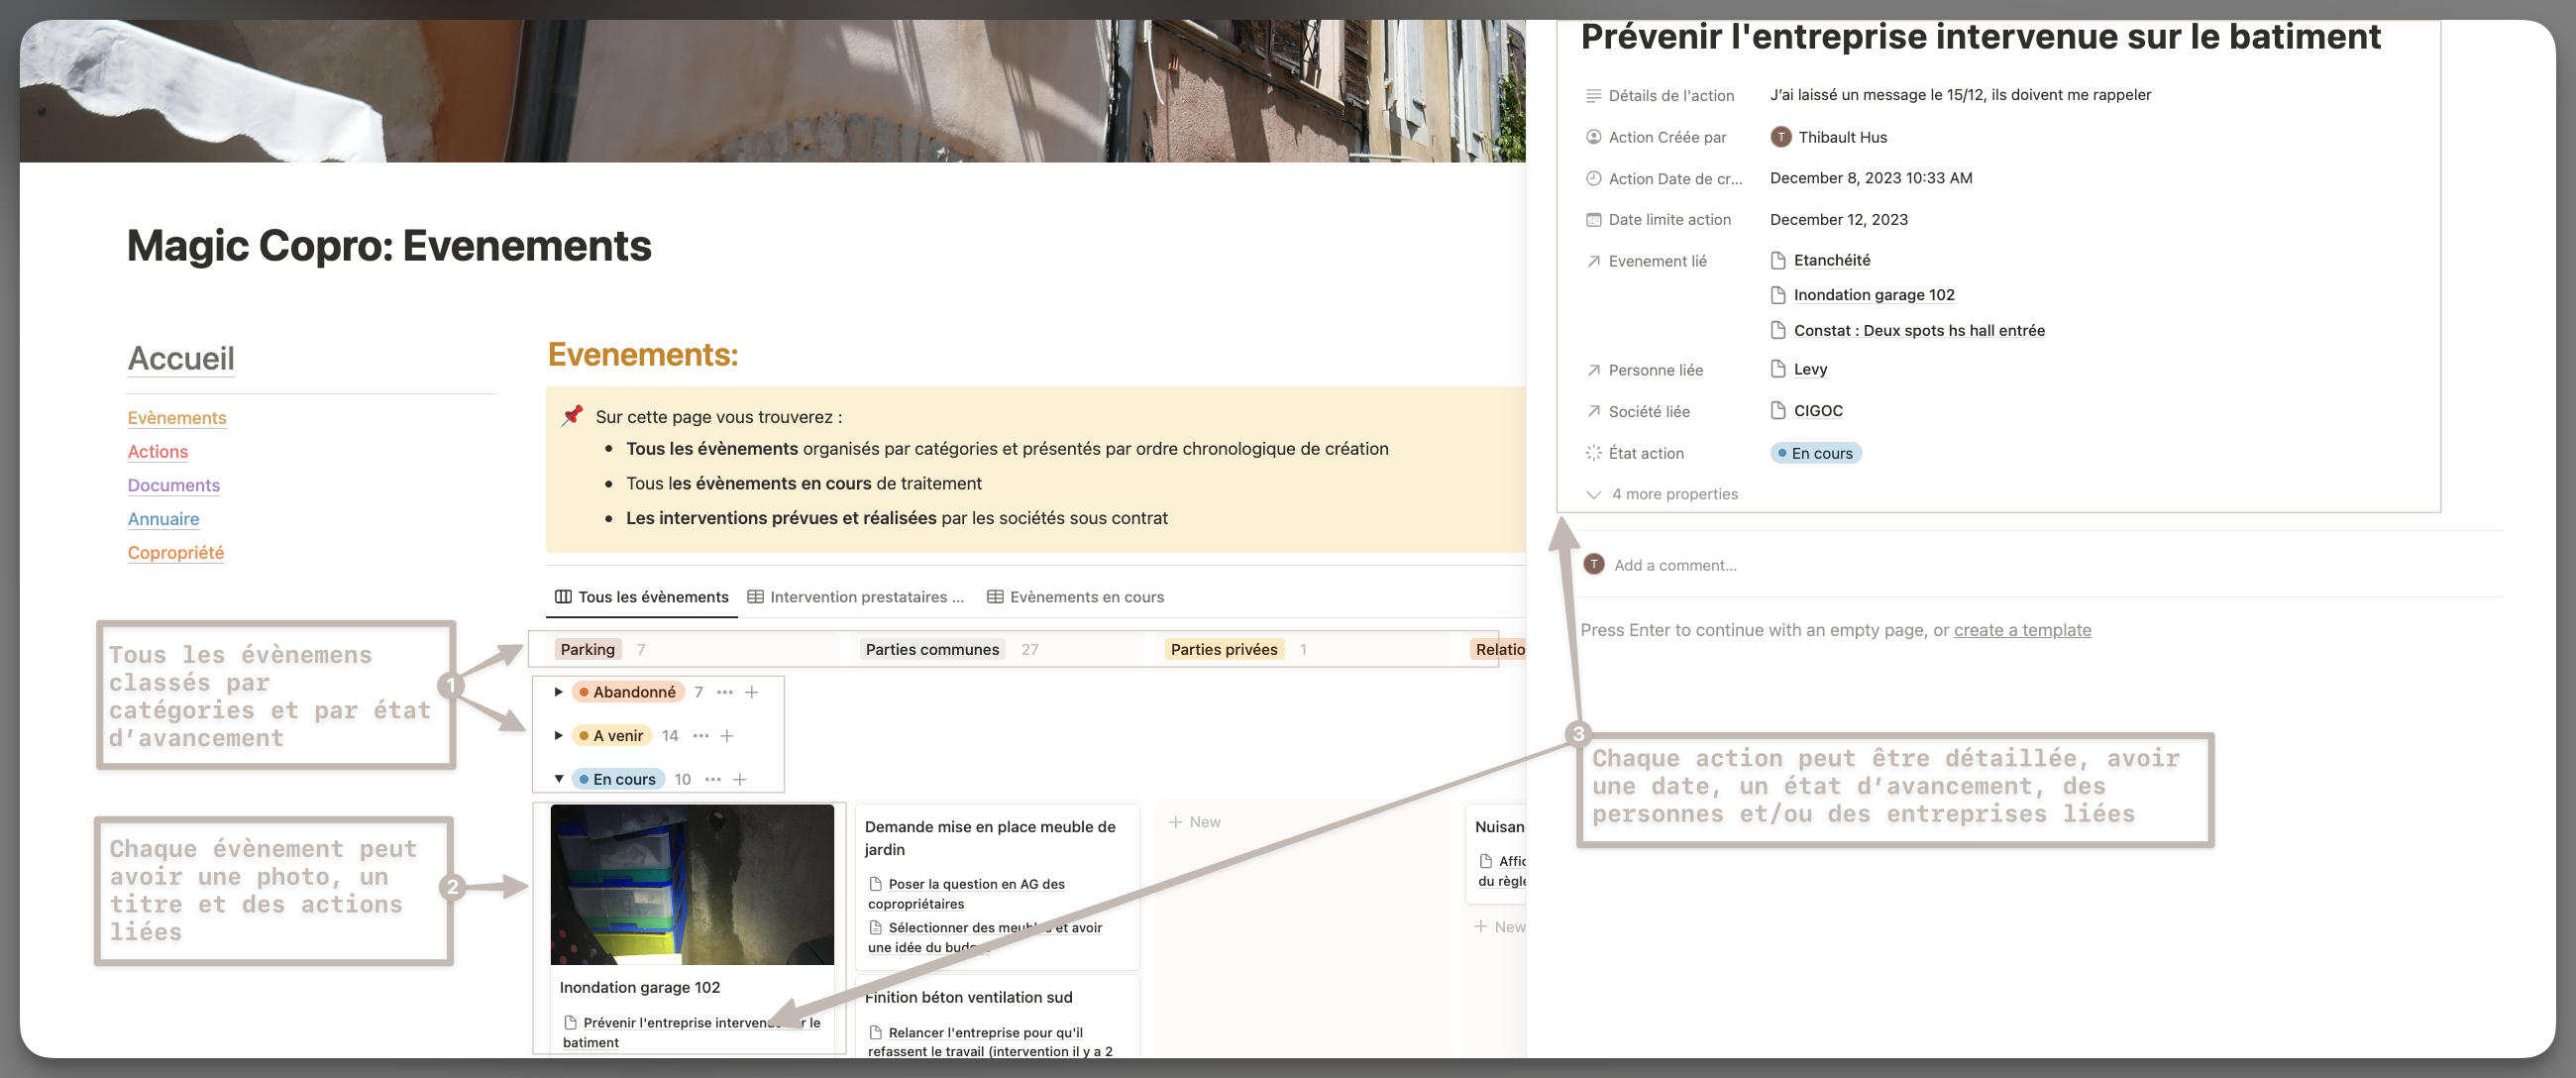Image resolution: width=2576 pixels, height=1078 pixels.
Task: Expand the Abandonné group triangle
Action: (559, 692)
